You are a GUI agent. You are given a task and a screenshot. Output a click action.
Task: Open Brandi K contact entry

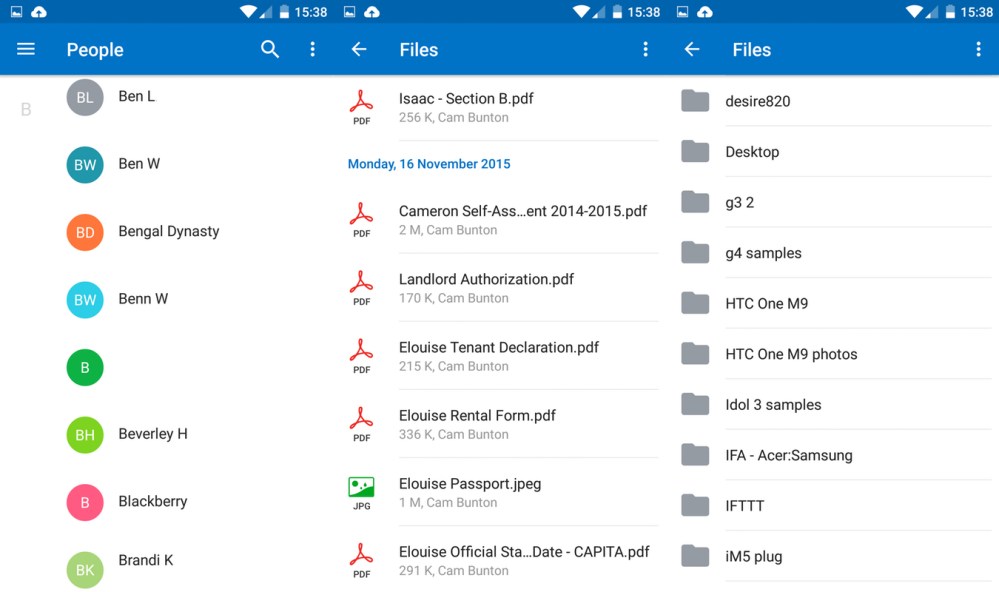(146, 561)
